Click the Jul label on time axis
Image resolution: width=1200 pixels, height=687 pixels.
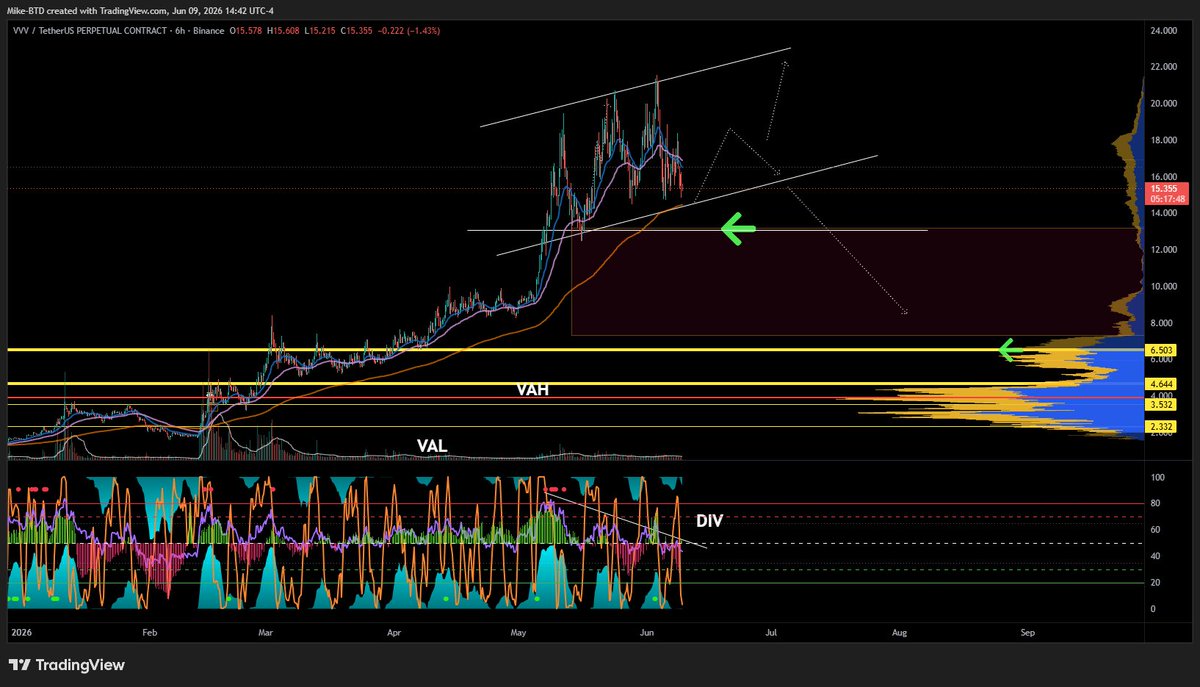coord(770,633)
